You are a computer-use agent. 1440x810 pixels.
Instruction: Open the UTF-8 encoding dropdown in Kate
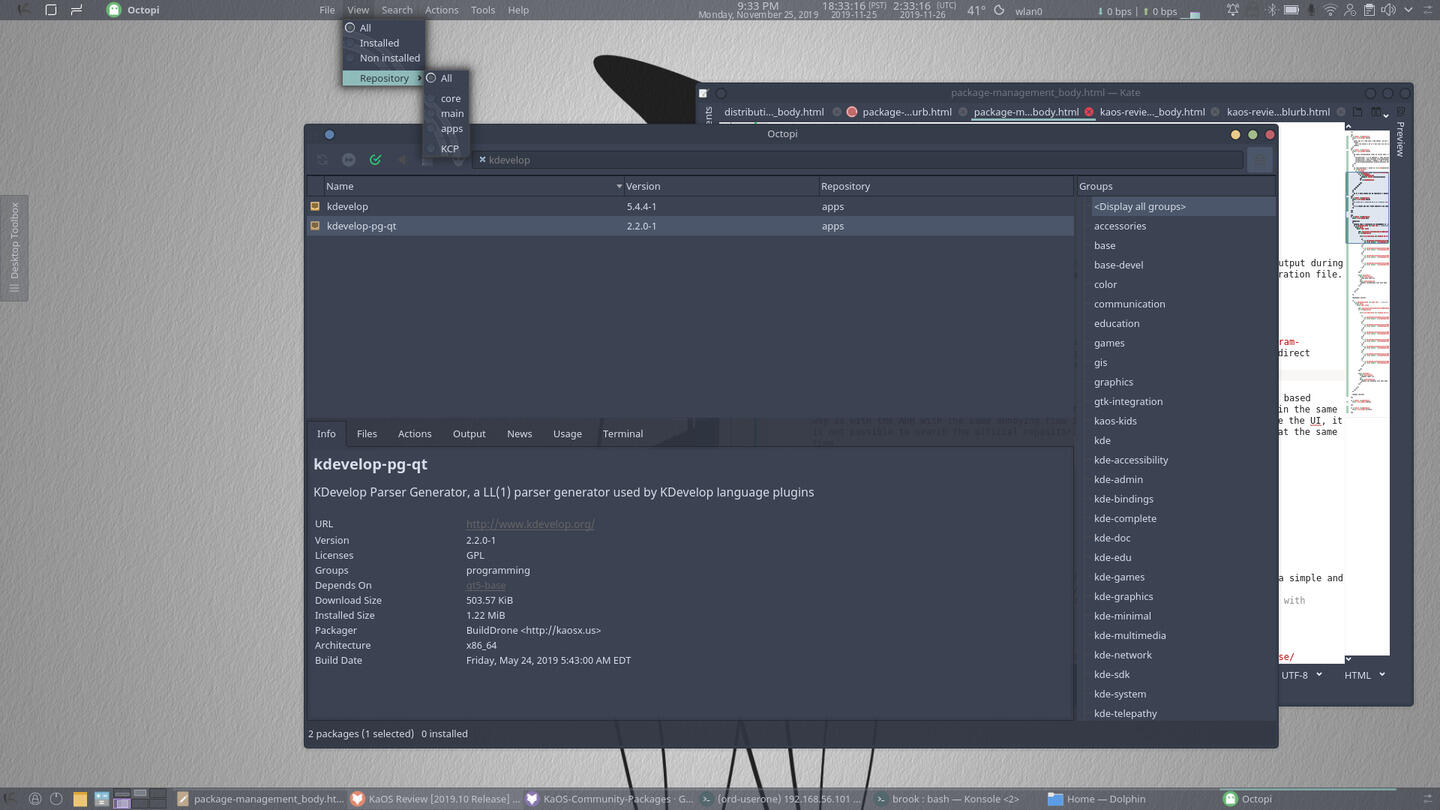point(1301,675)
